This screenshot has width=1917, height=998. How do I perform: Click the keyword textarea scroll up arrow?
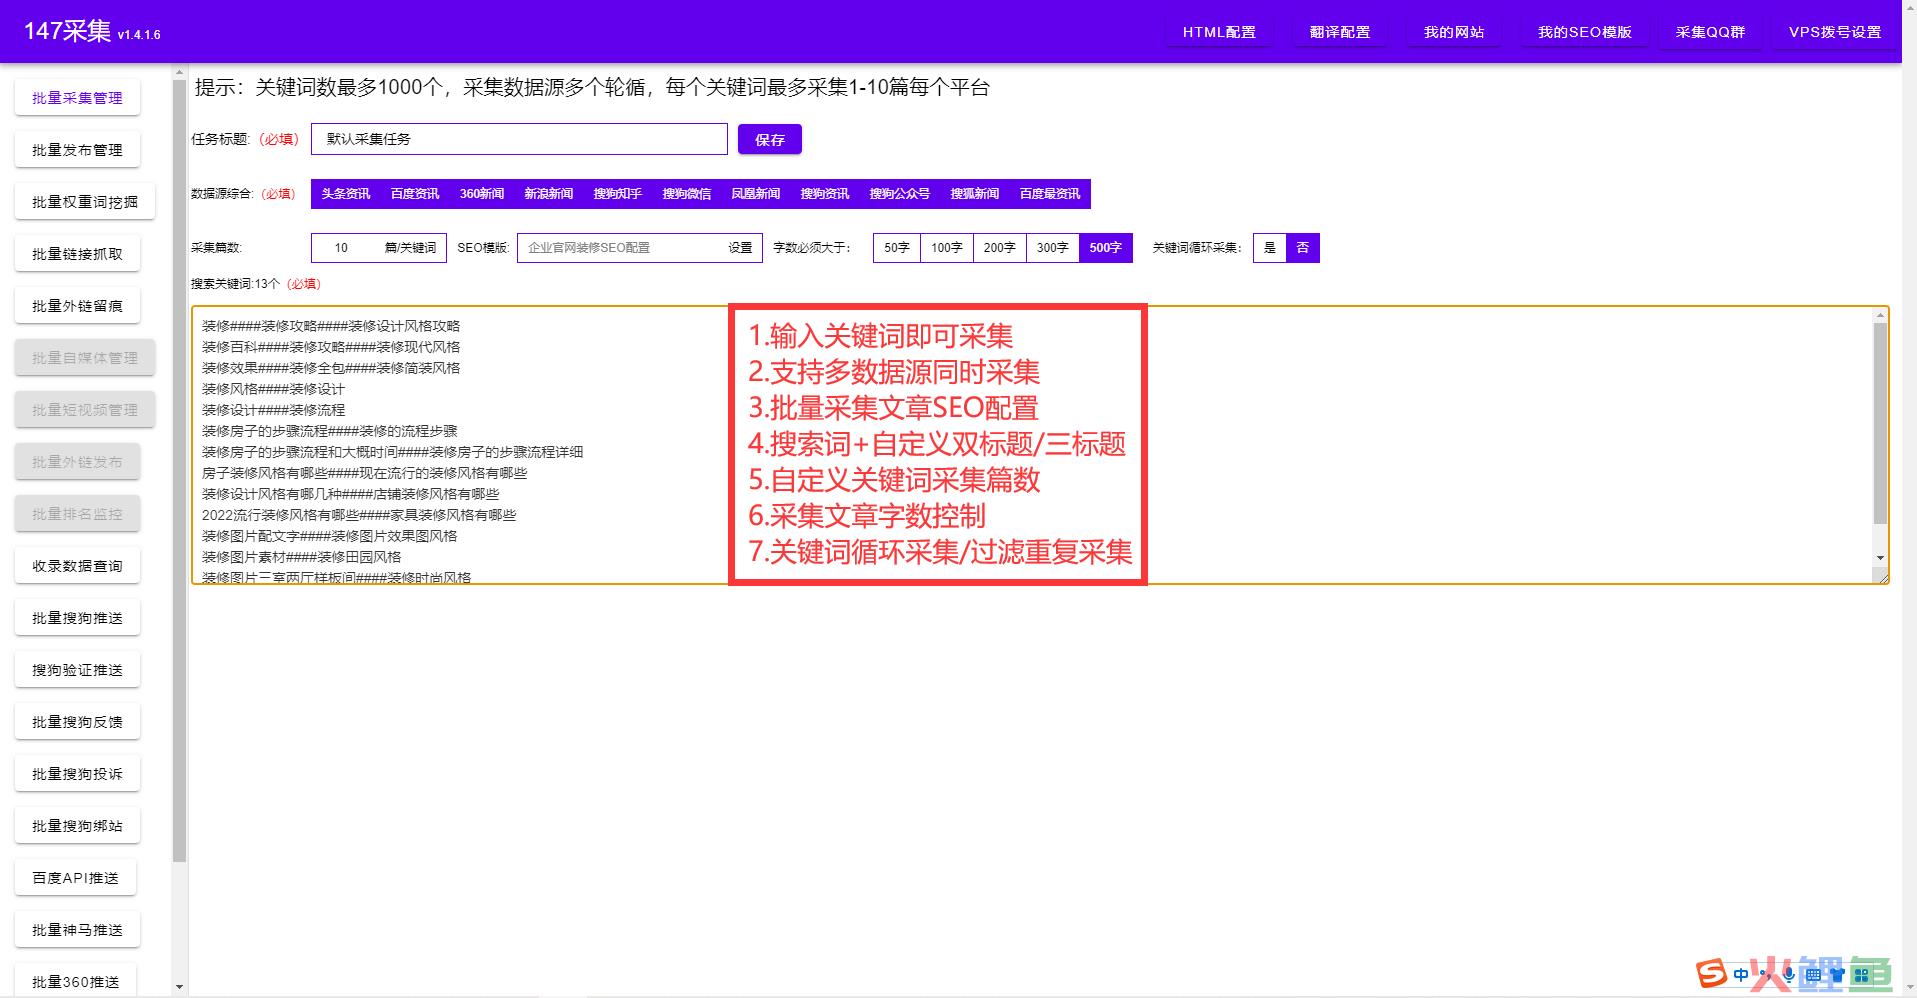coord(1880,315)
